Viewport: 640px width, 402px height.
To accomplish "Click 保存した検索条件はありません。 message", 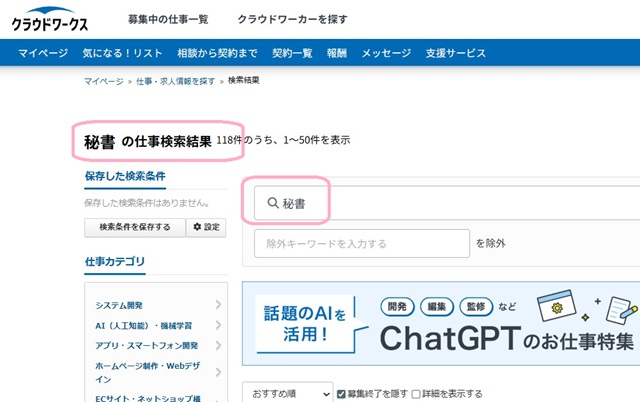I will [147, 203].
